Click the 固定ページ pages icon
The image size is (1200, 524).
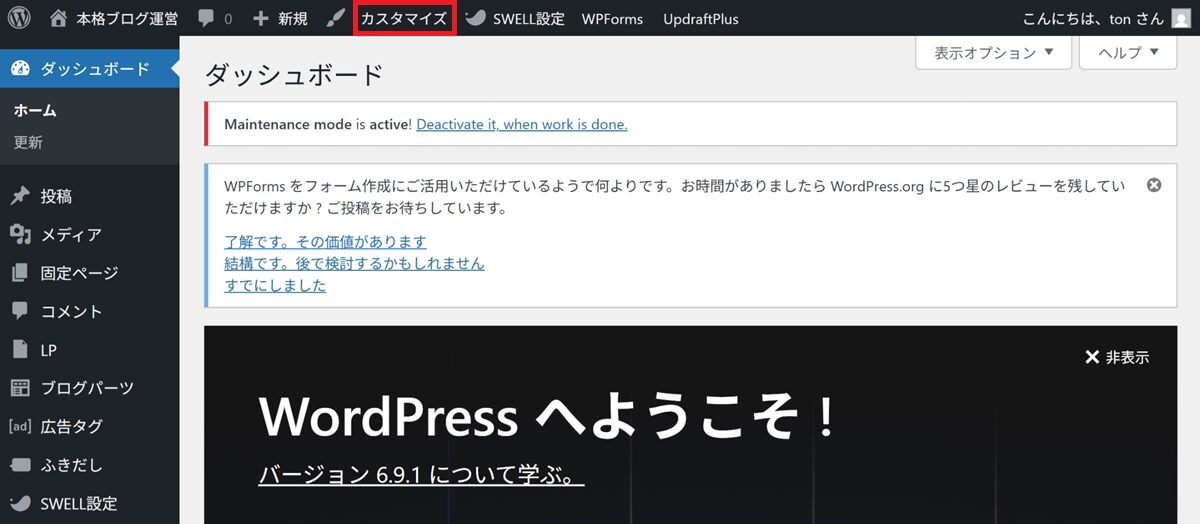click(20, 273)
